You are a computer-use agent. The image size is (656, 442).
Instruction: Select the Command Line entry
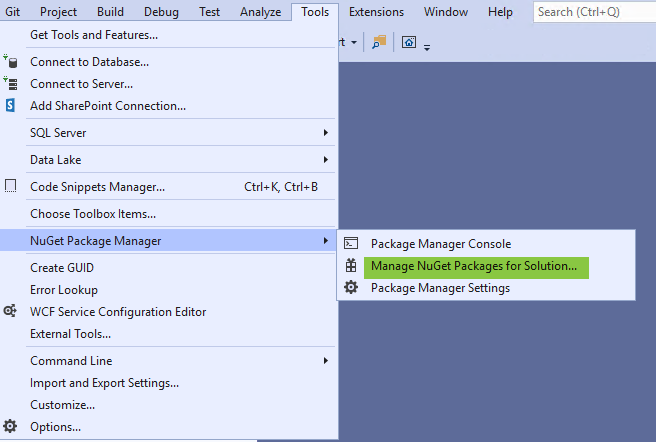point(169,360)
